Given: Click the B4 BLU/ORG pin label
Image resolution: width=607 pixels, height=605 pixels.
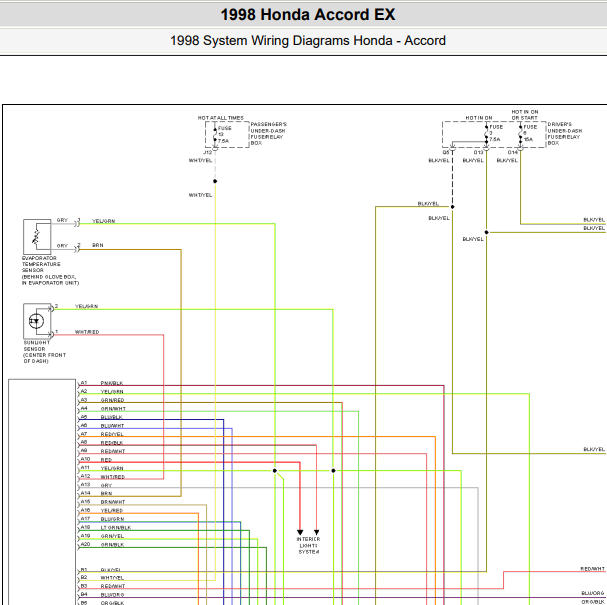Looking at the screenshot, I should click(102, 595).
